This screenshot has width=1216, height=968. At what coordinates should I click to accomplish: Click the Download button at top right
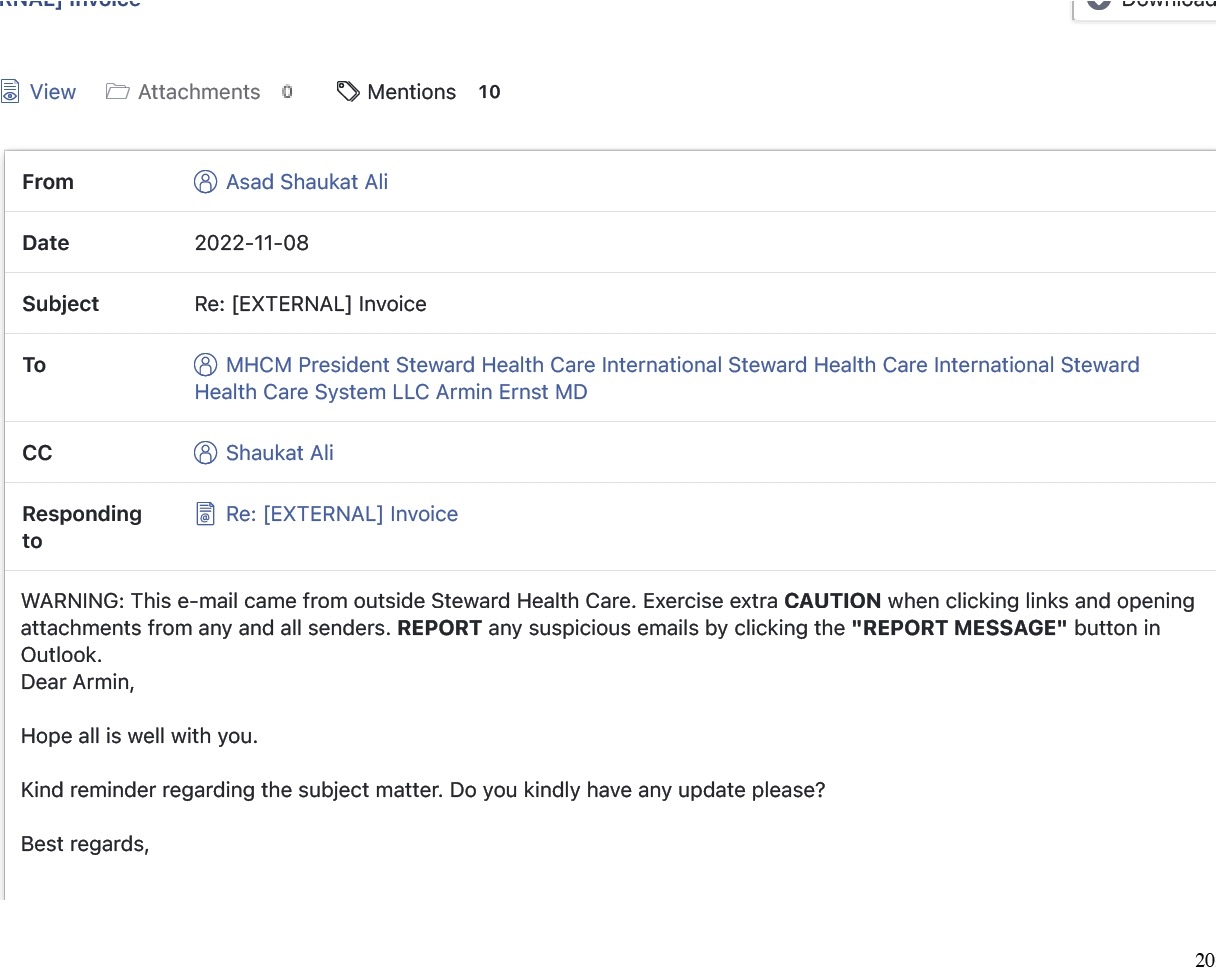(x=1150, y=5)
